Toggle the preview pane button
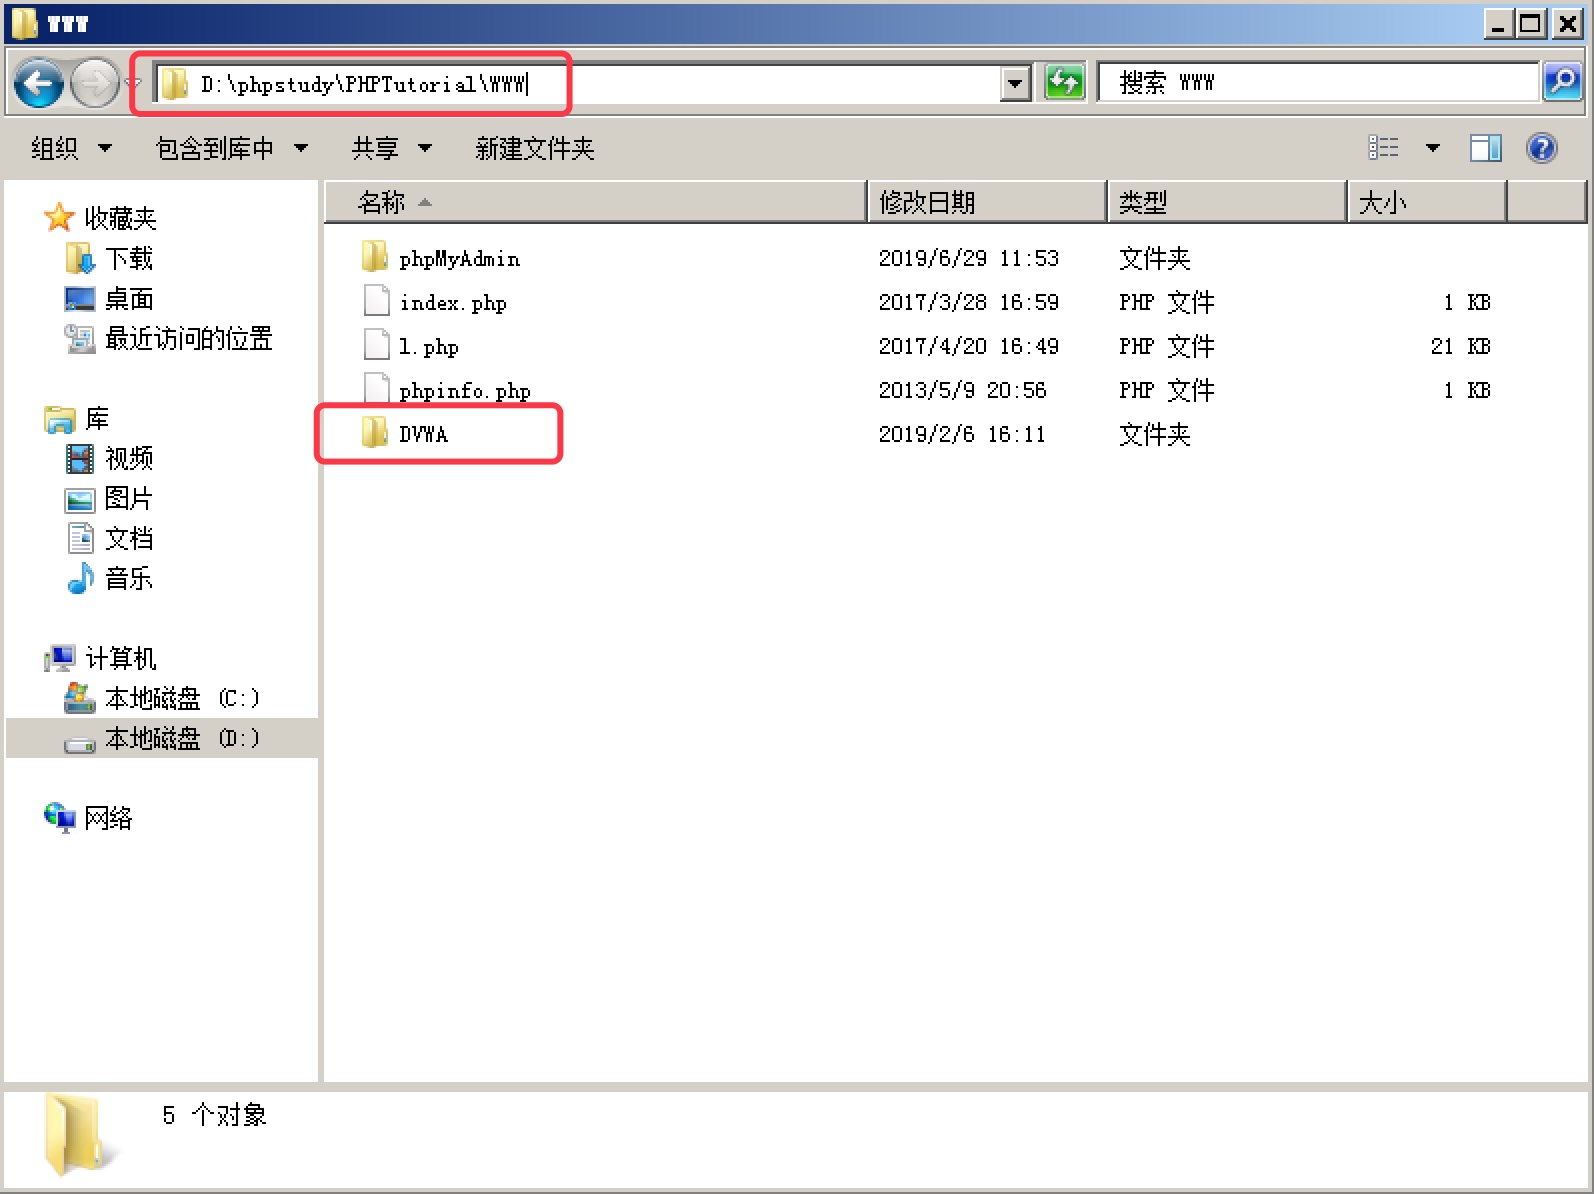This screenshot has width=1594, height=1194. point(1486,148)
